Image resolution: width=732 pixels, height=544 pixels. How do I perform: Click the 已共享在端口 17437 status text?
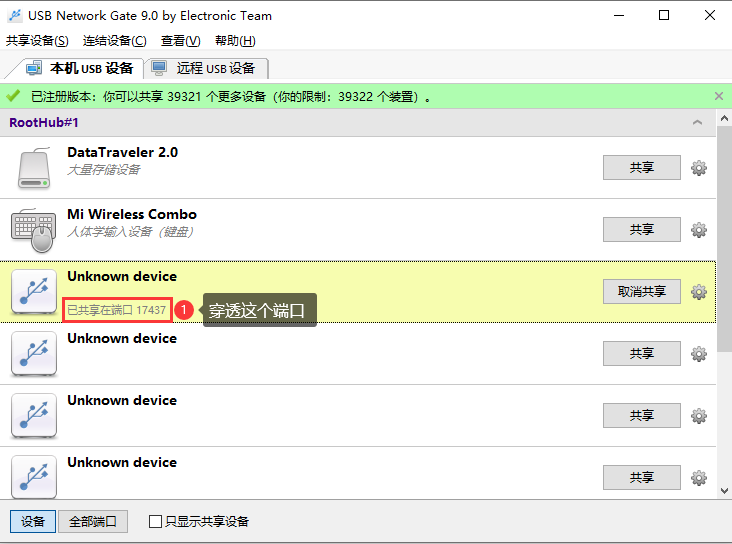[117, 310]
